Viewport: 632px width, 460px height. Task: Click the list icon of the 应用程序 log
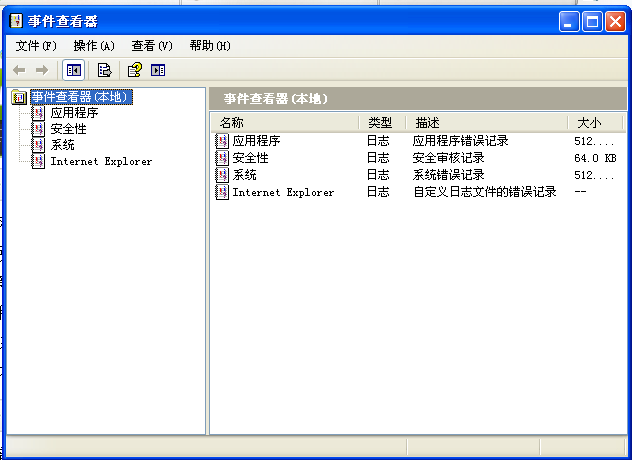(222, 141)
